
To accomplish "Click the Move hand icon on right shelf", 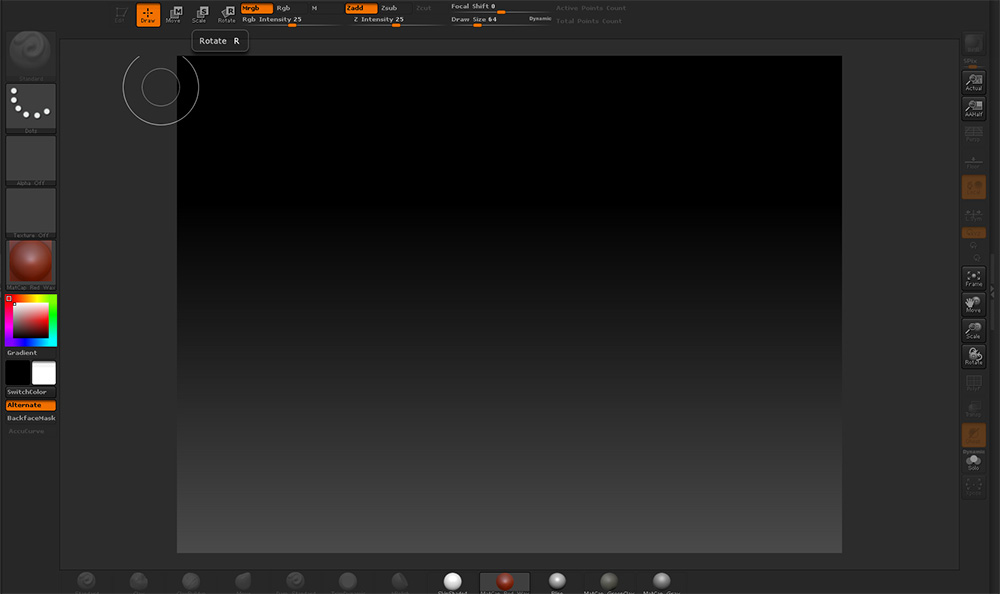I will tap(974, 304).
